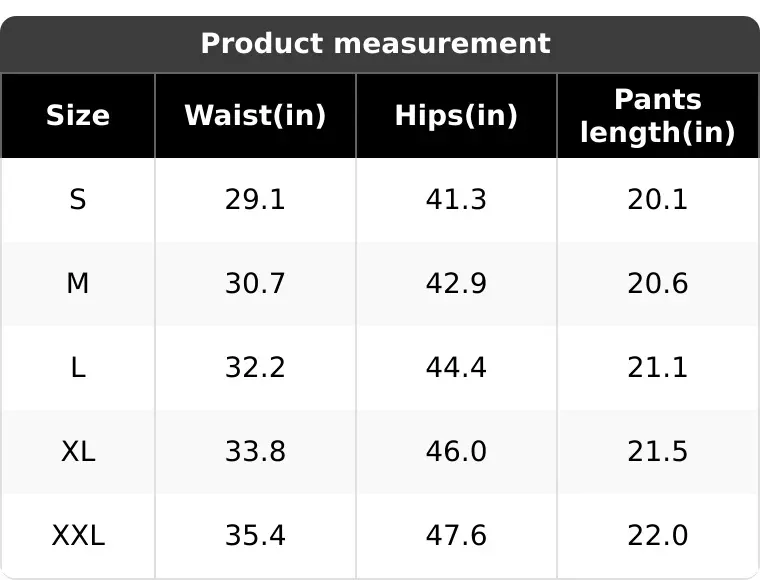This screenshot has width=760, height=580.
Task: Select the waist value 35.4
Action: 255,536
